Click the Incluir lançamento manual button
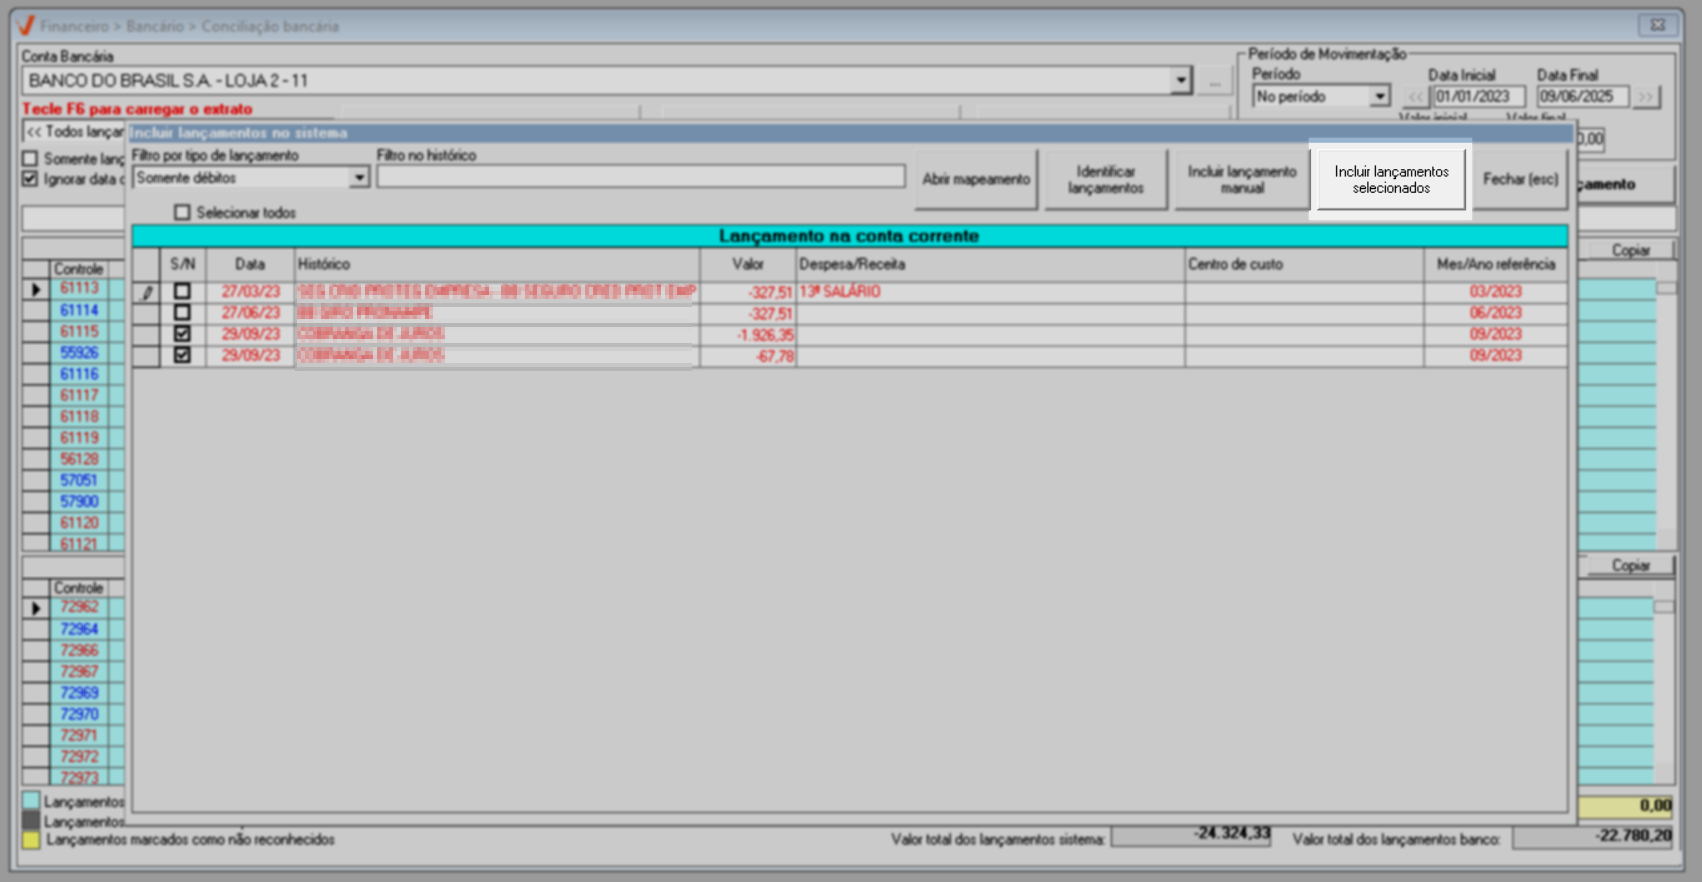1702x882 pixels. click(1242, 179)
